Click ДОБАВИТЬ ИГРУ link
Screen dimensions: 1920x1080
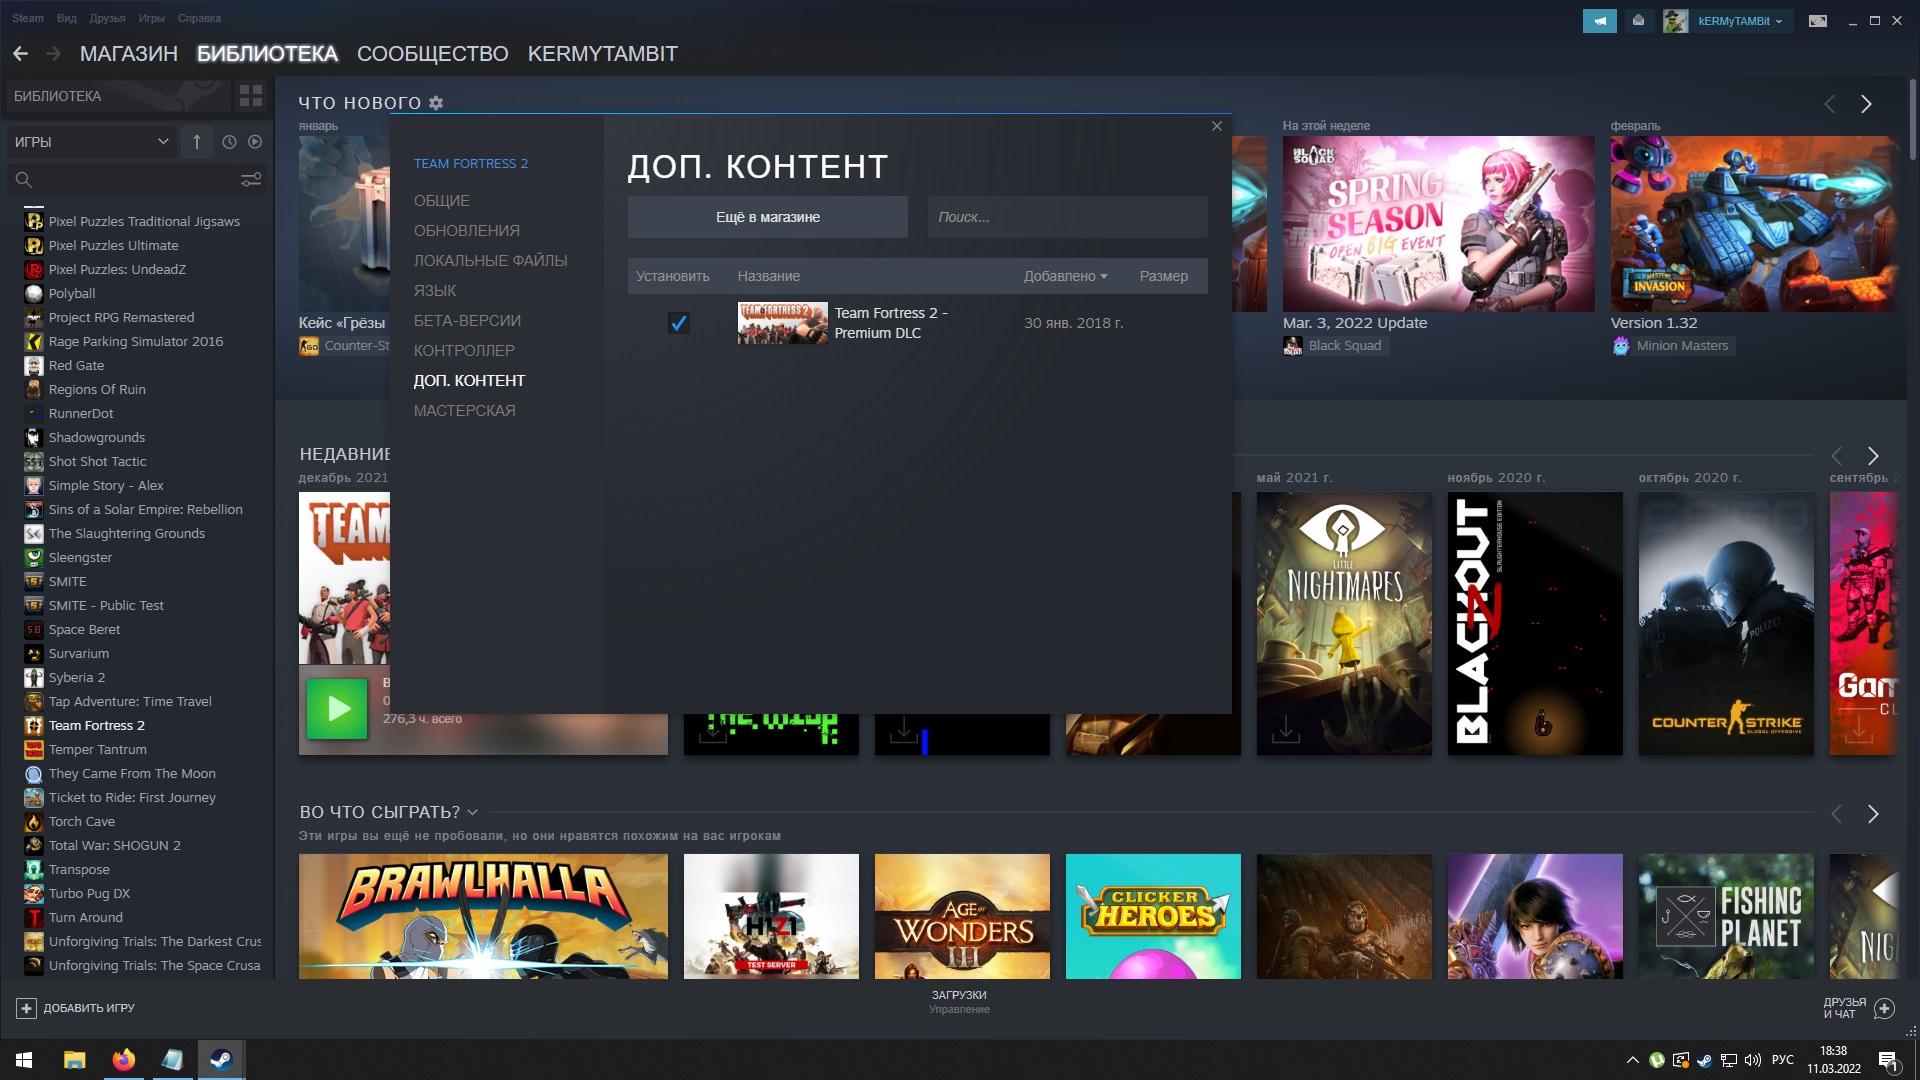point(89,1008)
